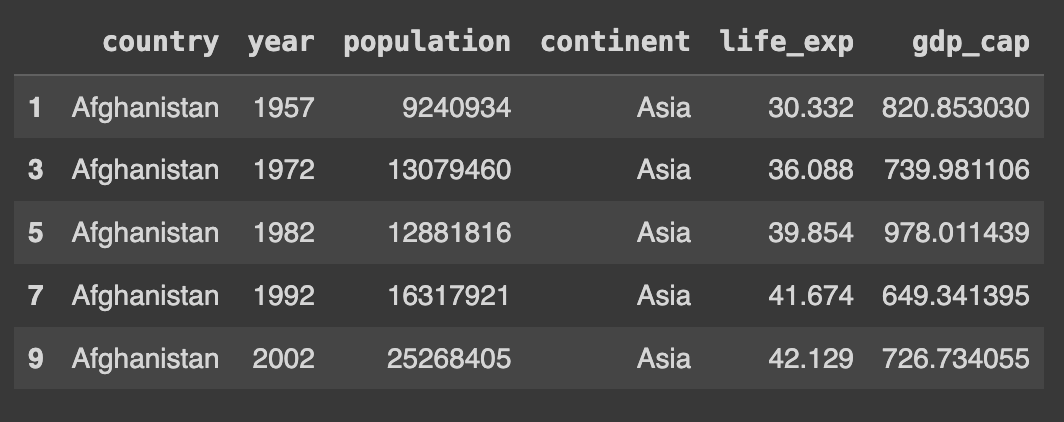Click row index 9
The height and width of the screenshot is (422, 1064).
click(x=35, y=358)
